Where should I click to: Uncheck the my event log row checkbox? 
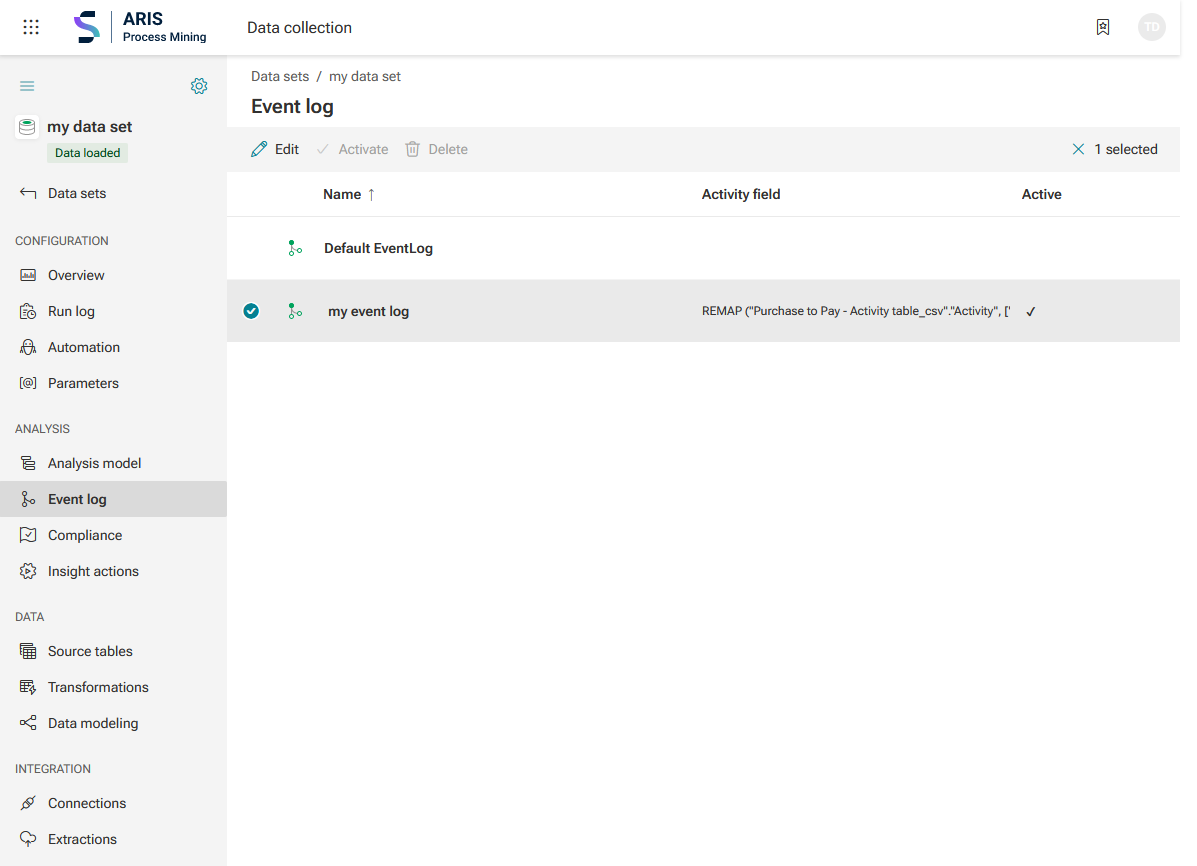click(251, 311)
